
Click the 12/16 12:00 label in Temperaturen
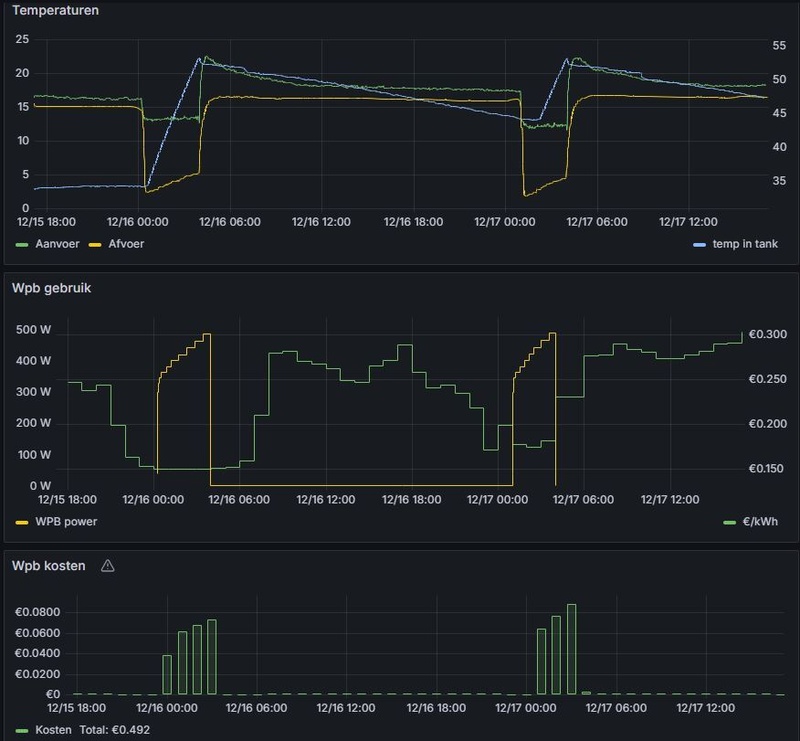[x=321, y=222]
